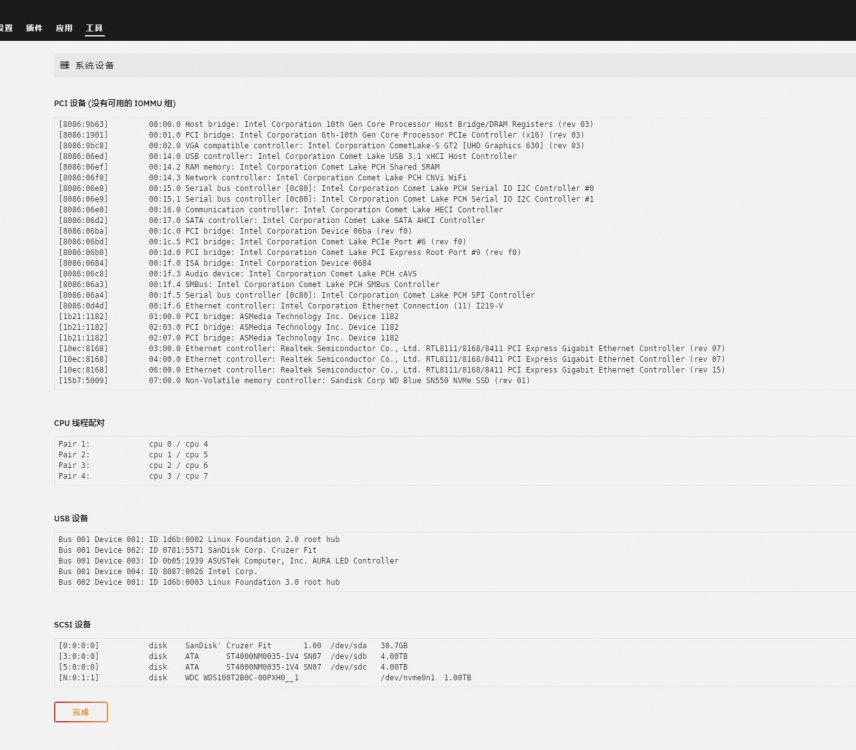Viewport: 856px width, 750px height.
Task: Click the USB 设备 section heading
Action: tap(71, 519)
